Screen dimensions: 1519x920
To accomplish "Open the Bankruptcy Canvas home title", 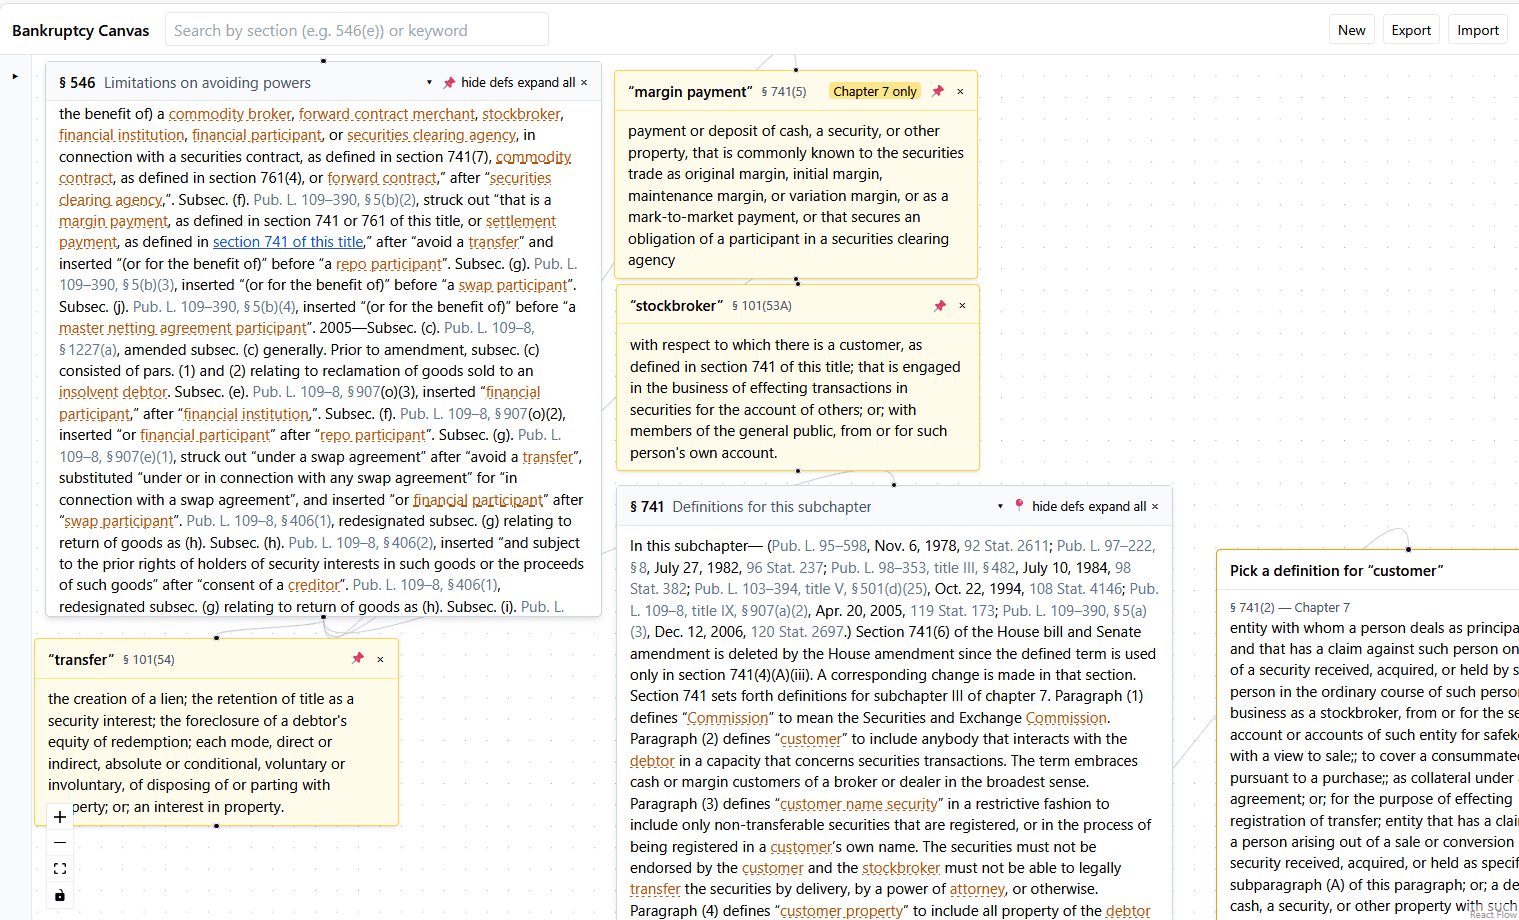I will click(81, 31).
